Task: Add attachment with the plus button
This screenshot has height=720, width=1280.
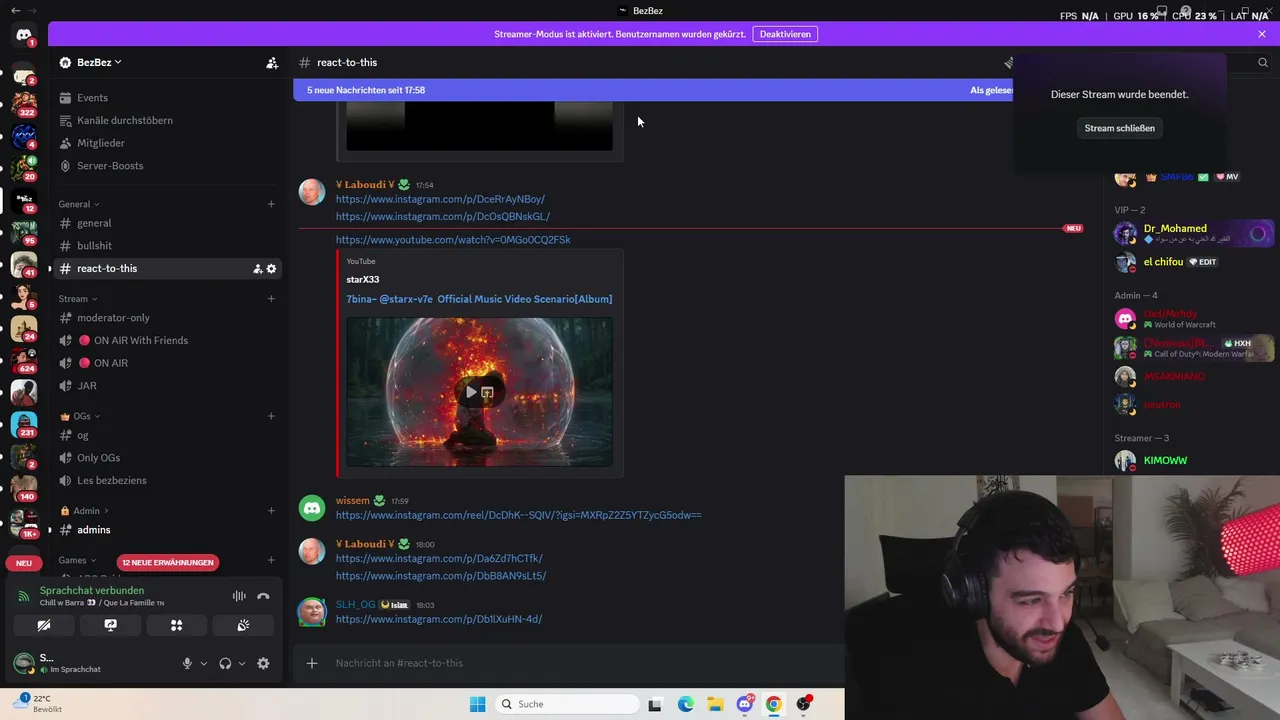Action: pyautogui.click(x=312, y=663)
